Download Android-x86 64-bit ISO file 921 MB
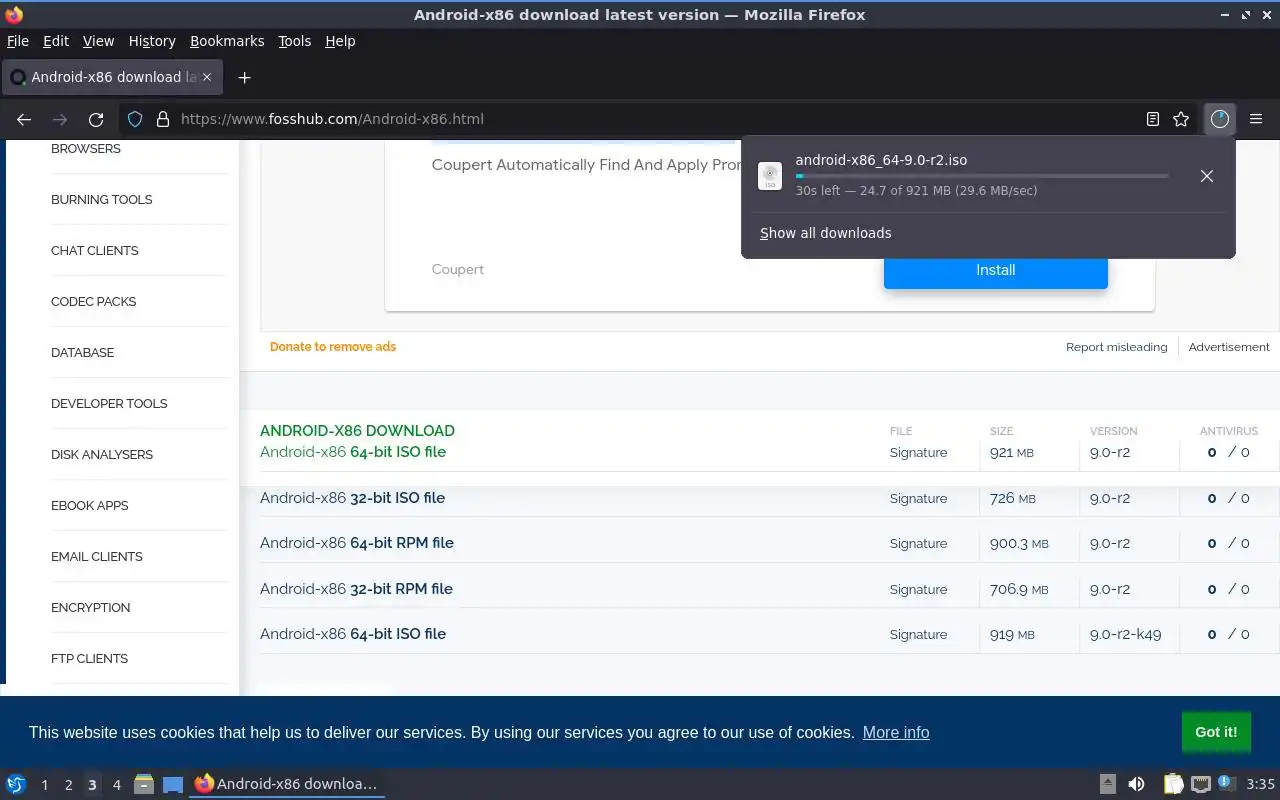 point(353,452)
